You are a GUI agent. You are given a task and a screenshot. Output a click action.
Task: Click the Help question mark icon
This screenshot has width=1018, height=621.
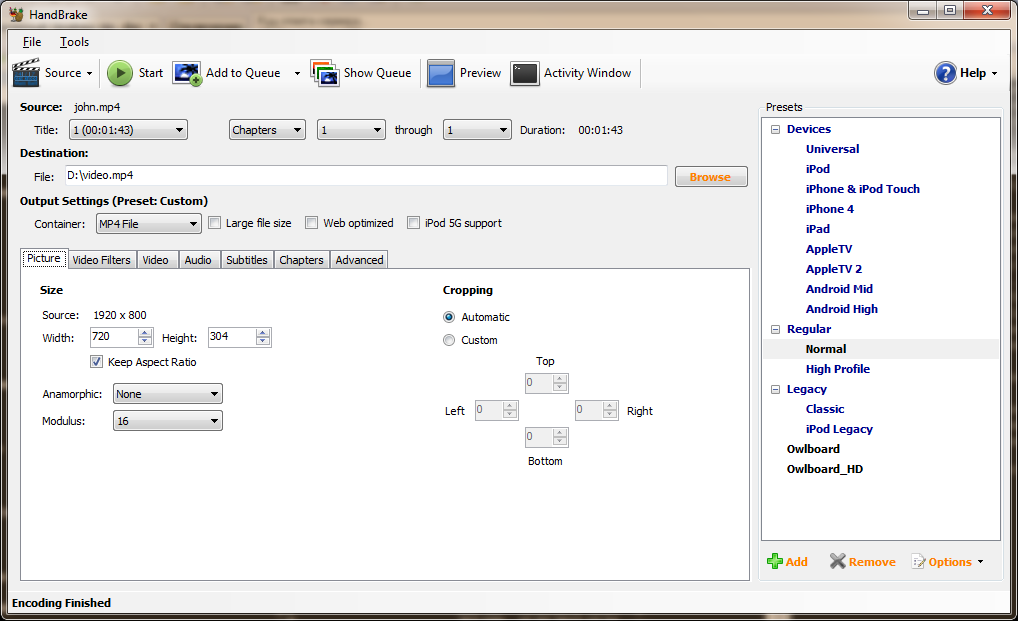tap(945, 73)
